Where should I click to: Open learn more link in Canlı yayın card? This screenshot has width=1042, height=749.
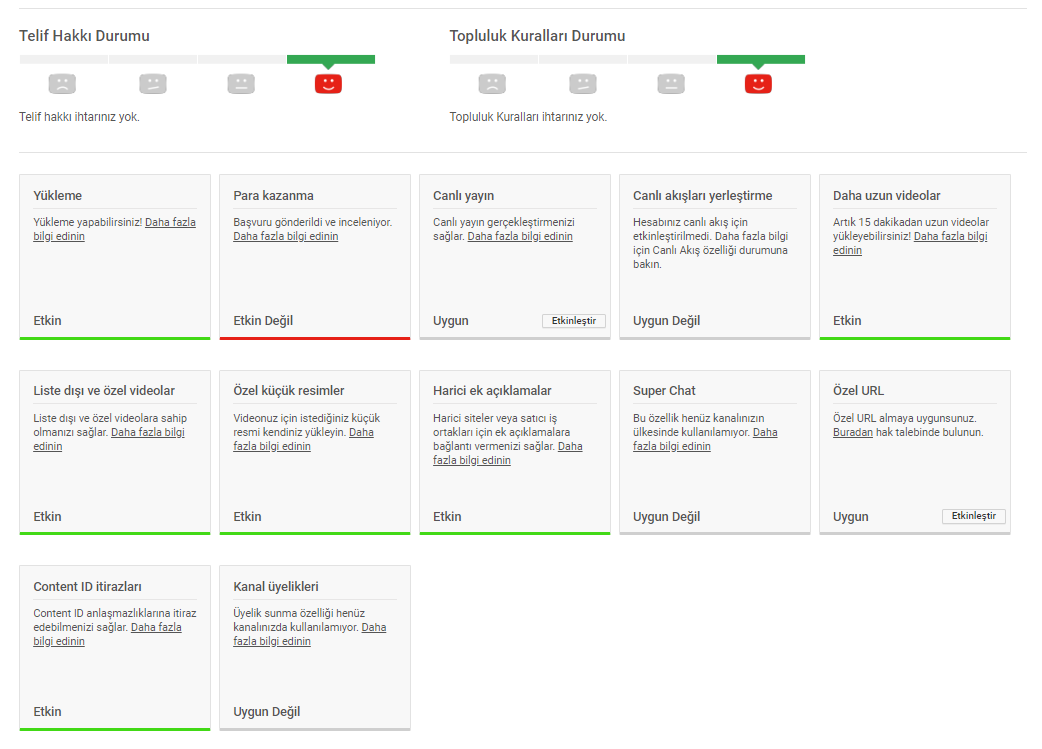(520, 236)
